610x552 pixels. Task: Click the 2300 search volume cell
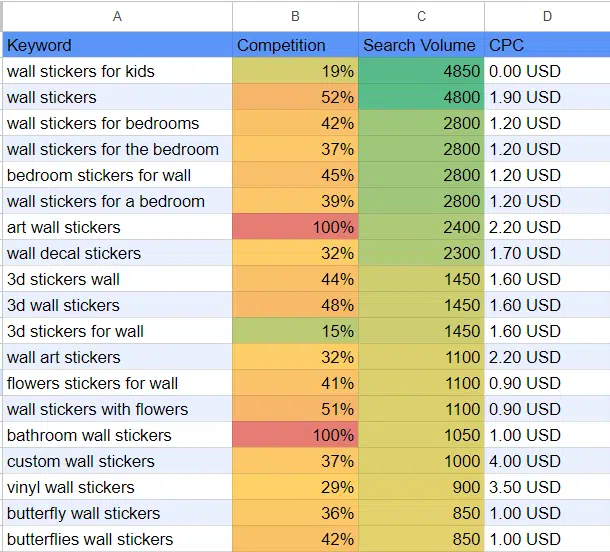(421, 253)
